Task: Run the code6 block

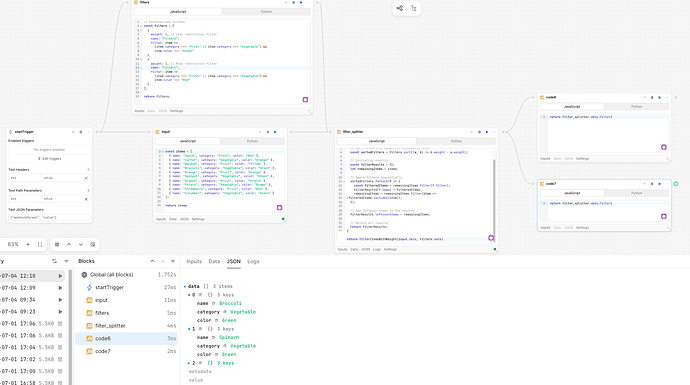Action: (x=660, y=97)
